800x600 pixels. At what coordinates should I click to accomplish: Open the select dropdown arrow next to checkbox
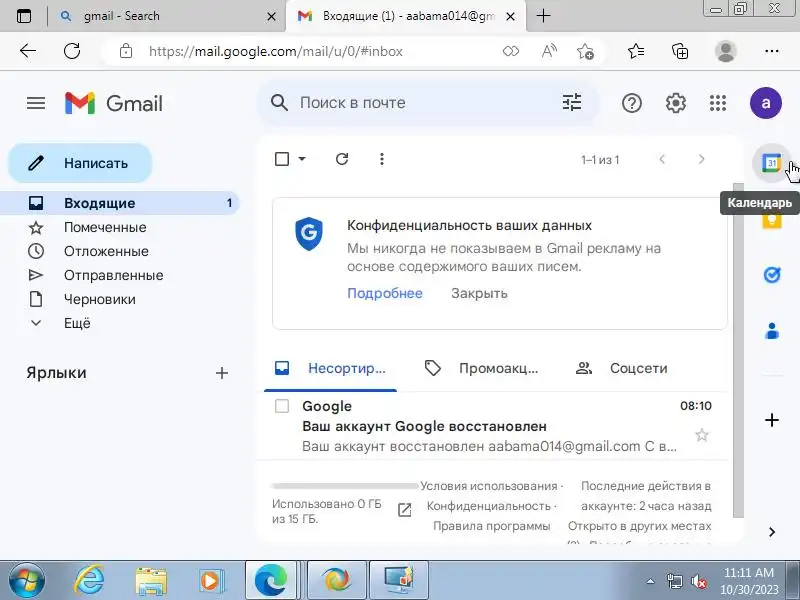[x=302, y=159]
